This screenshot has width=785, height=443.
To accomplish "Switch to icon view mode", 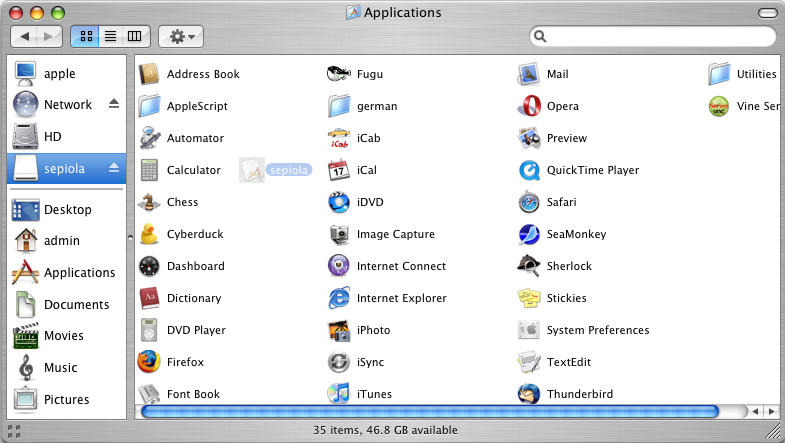I will [86, 36].
